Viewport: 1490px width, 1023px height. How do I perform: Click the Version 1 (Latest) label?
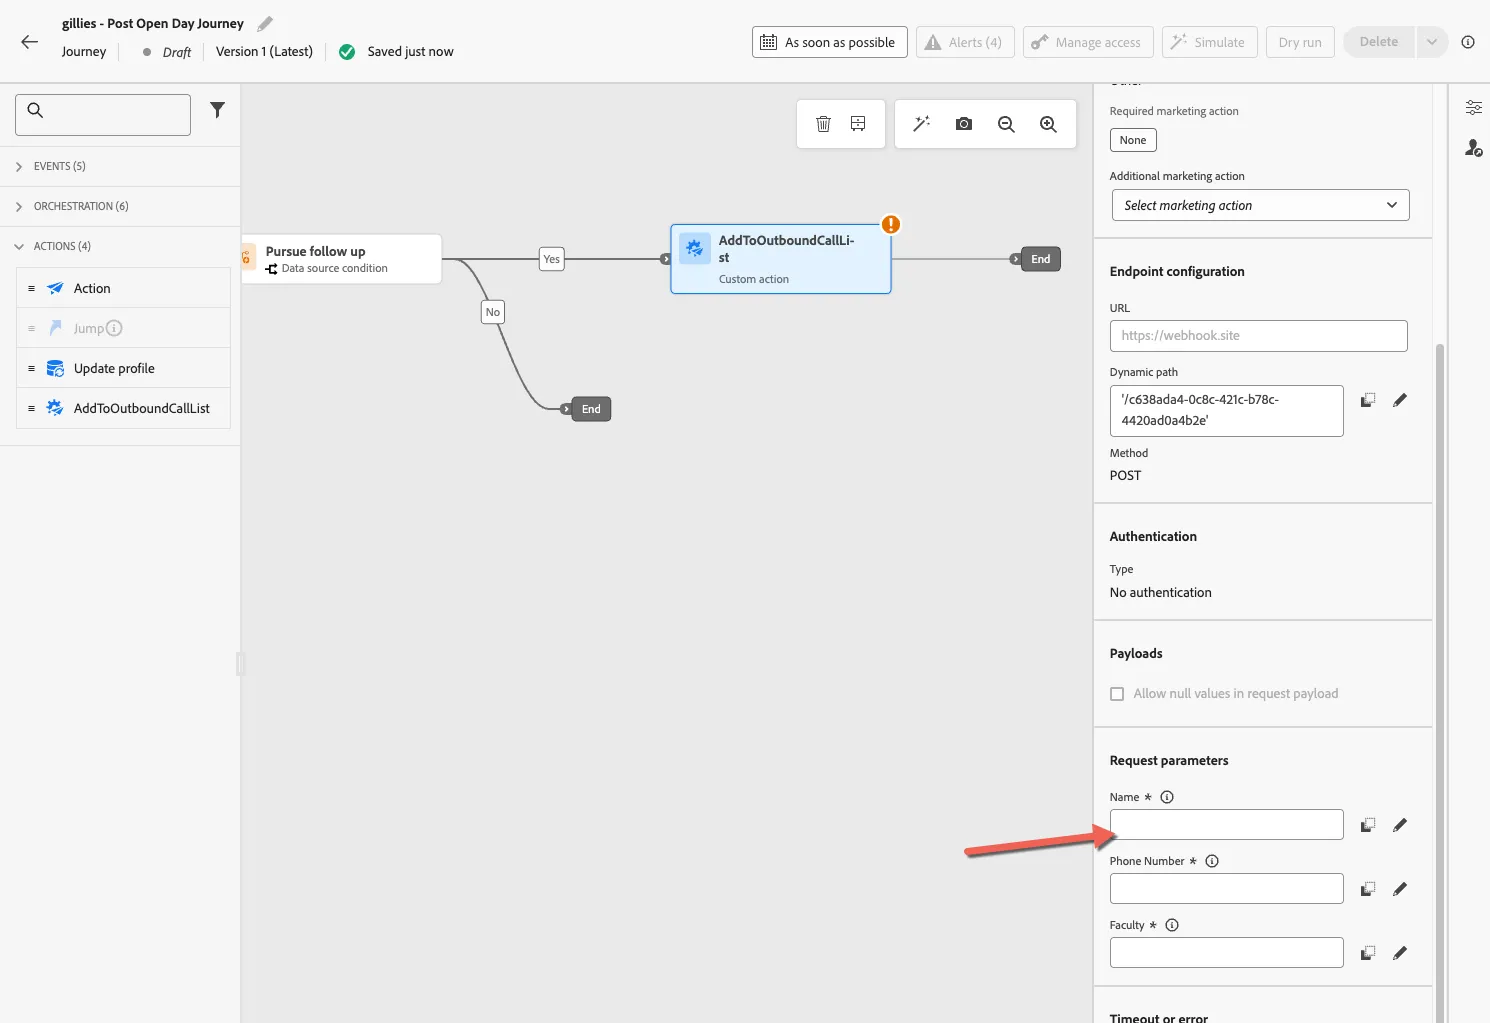tap(264, 52)
